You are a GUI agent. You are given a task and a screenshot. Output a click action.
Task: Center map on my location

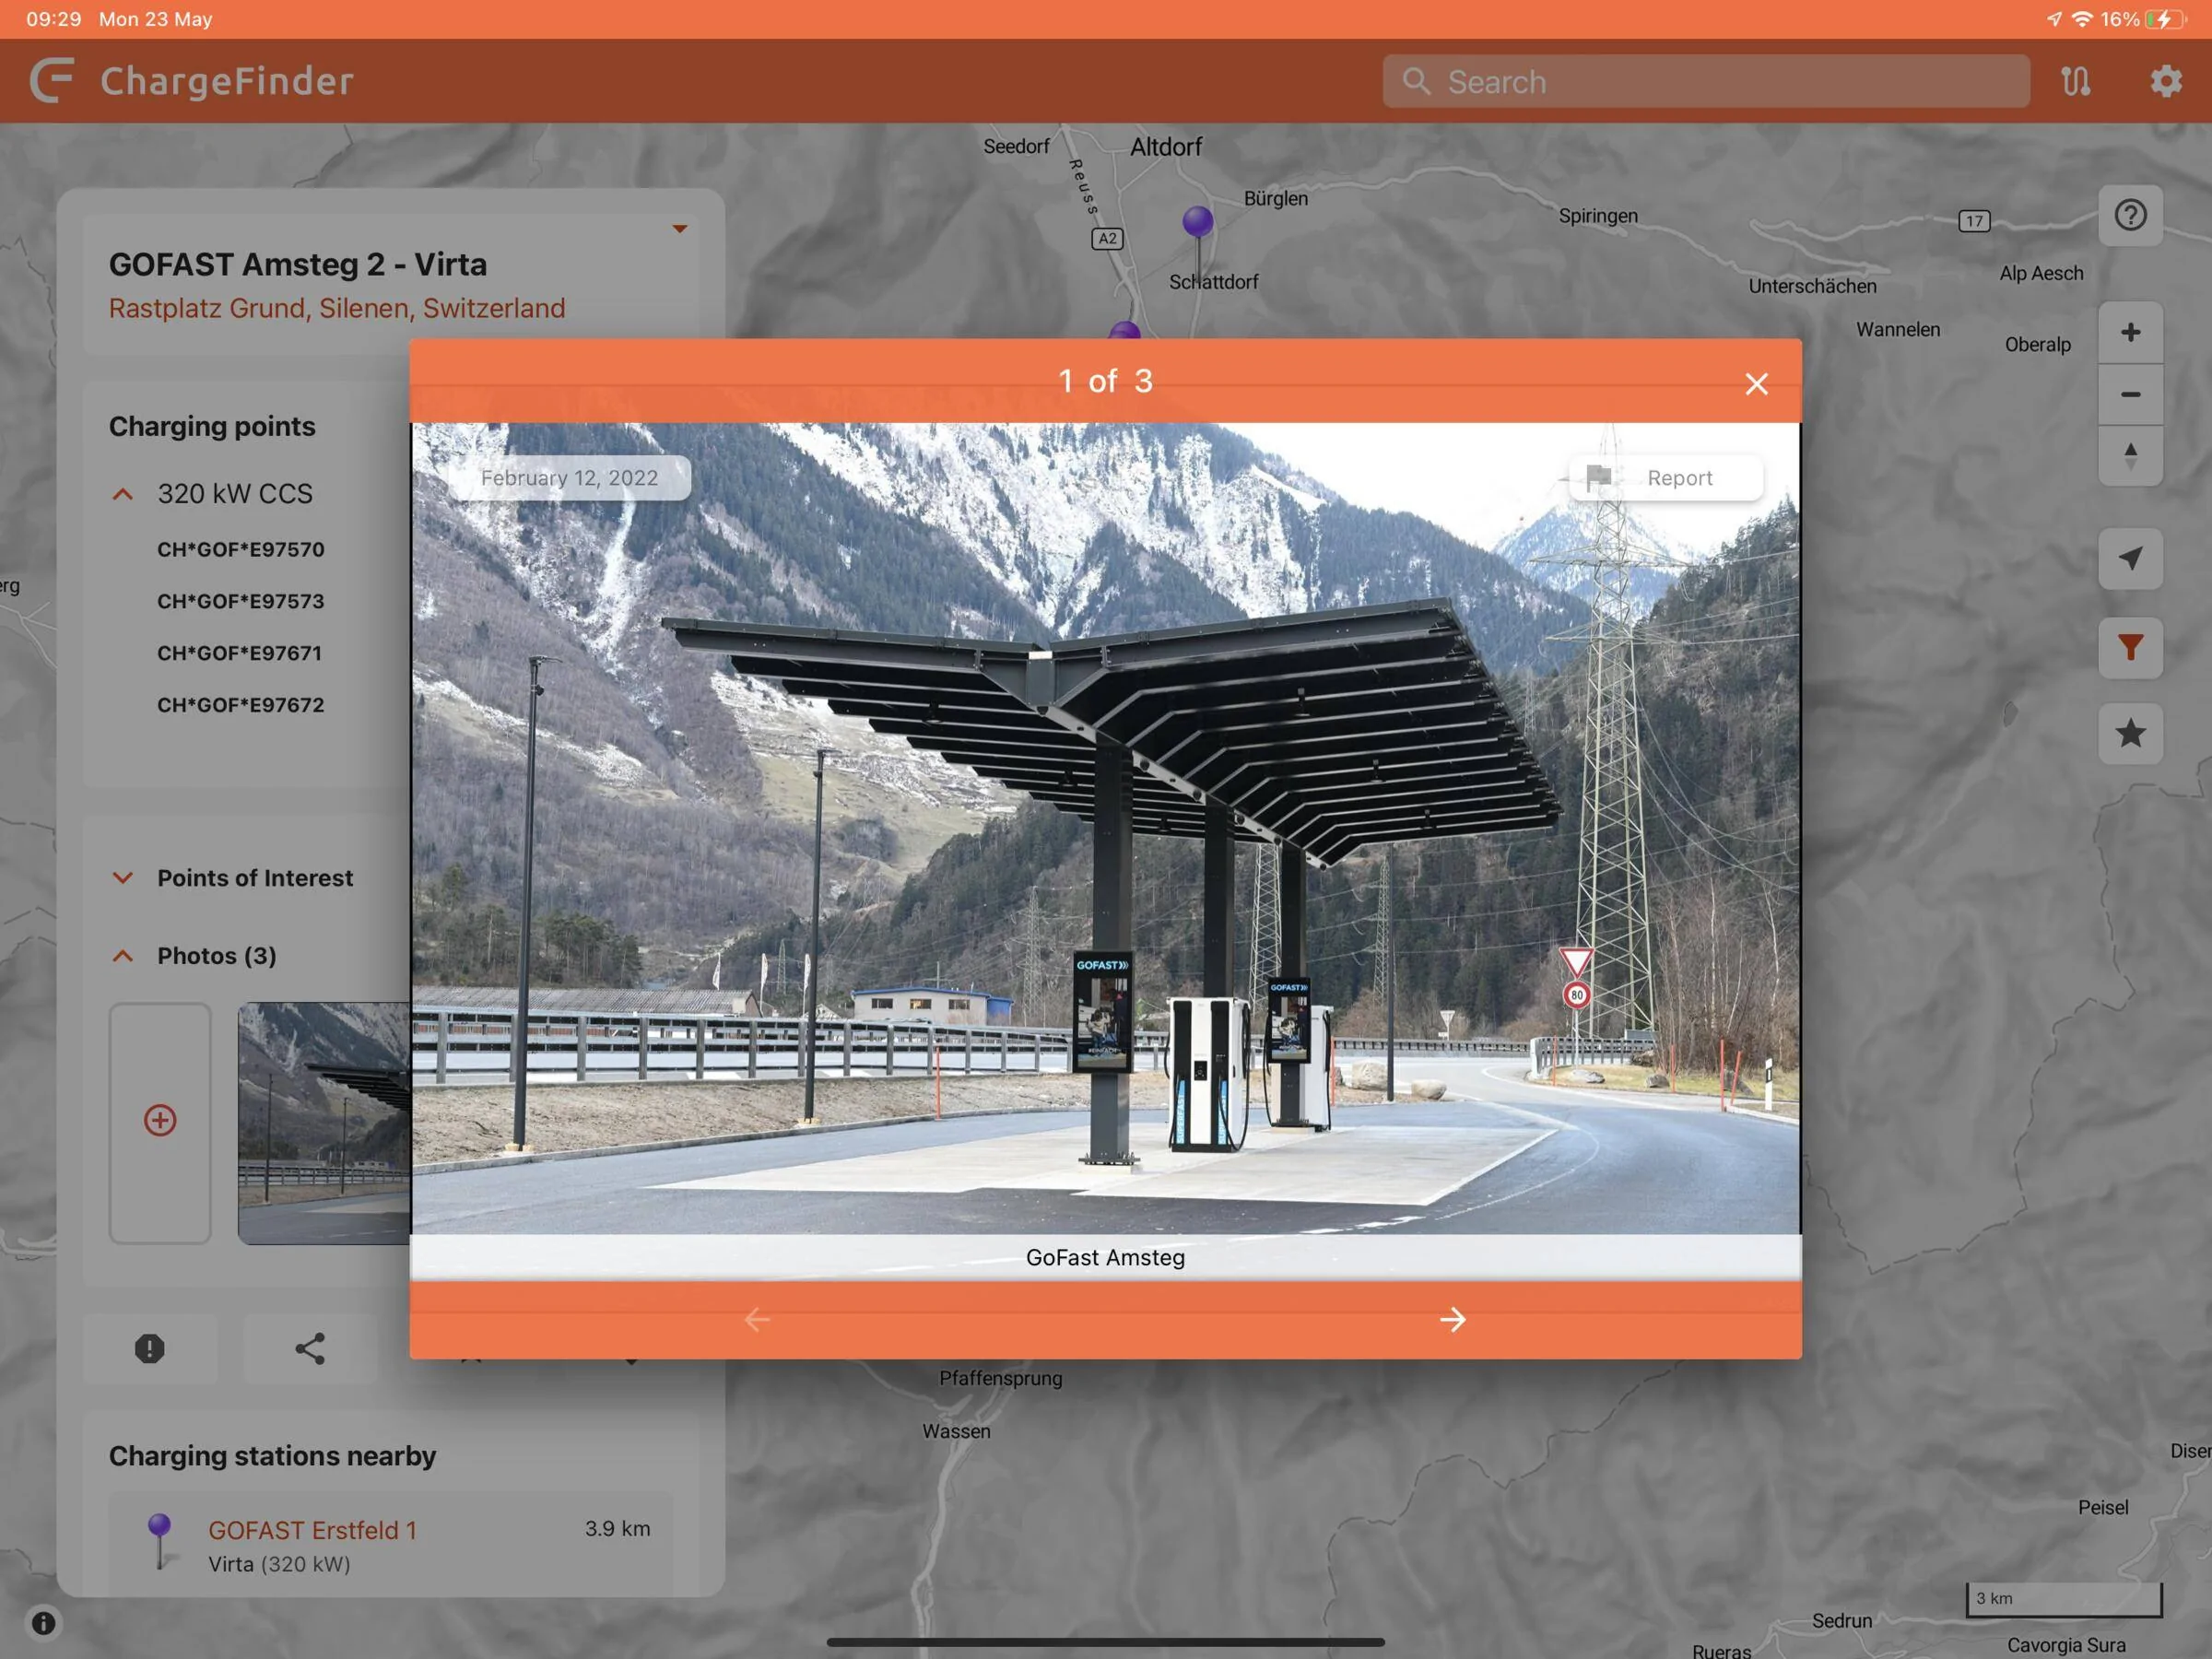point(2130,558)
